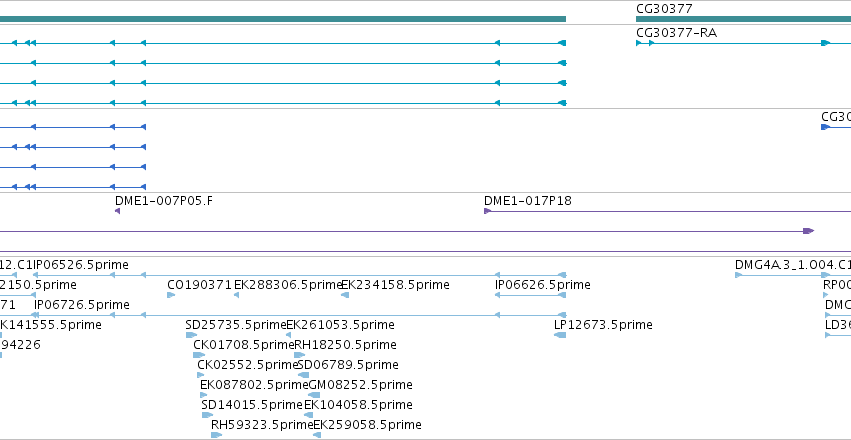Screen dimensions: 851x440
Task: Select the DME1-017P18 feature label
Action: click(528, 201)
